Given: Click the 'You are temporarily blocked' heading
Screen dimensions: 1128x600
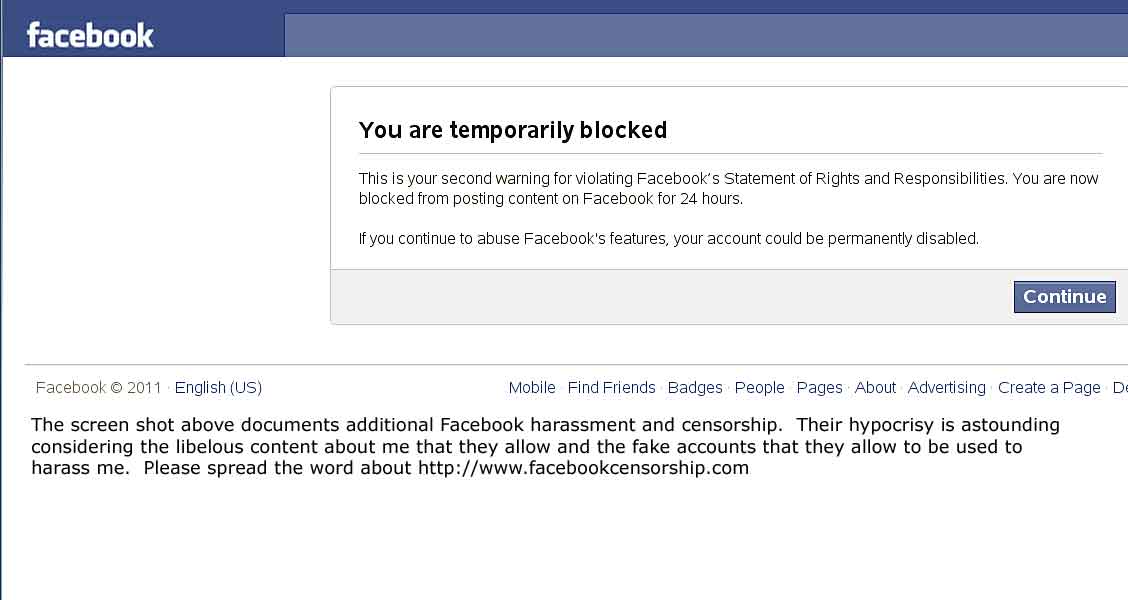Looking at the screenshot, I should [513, 130].
